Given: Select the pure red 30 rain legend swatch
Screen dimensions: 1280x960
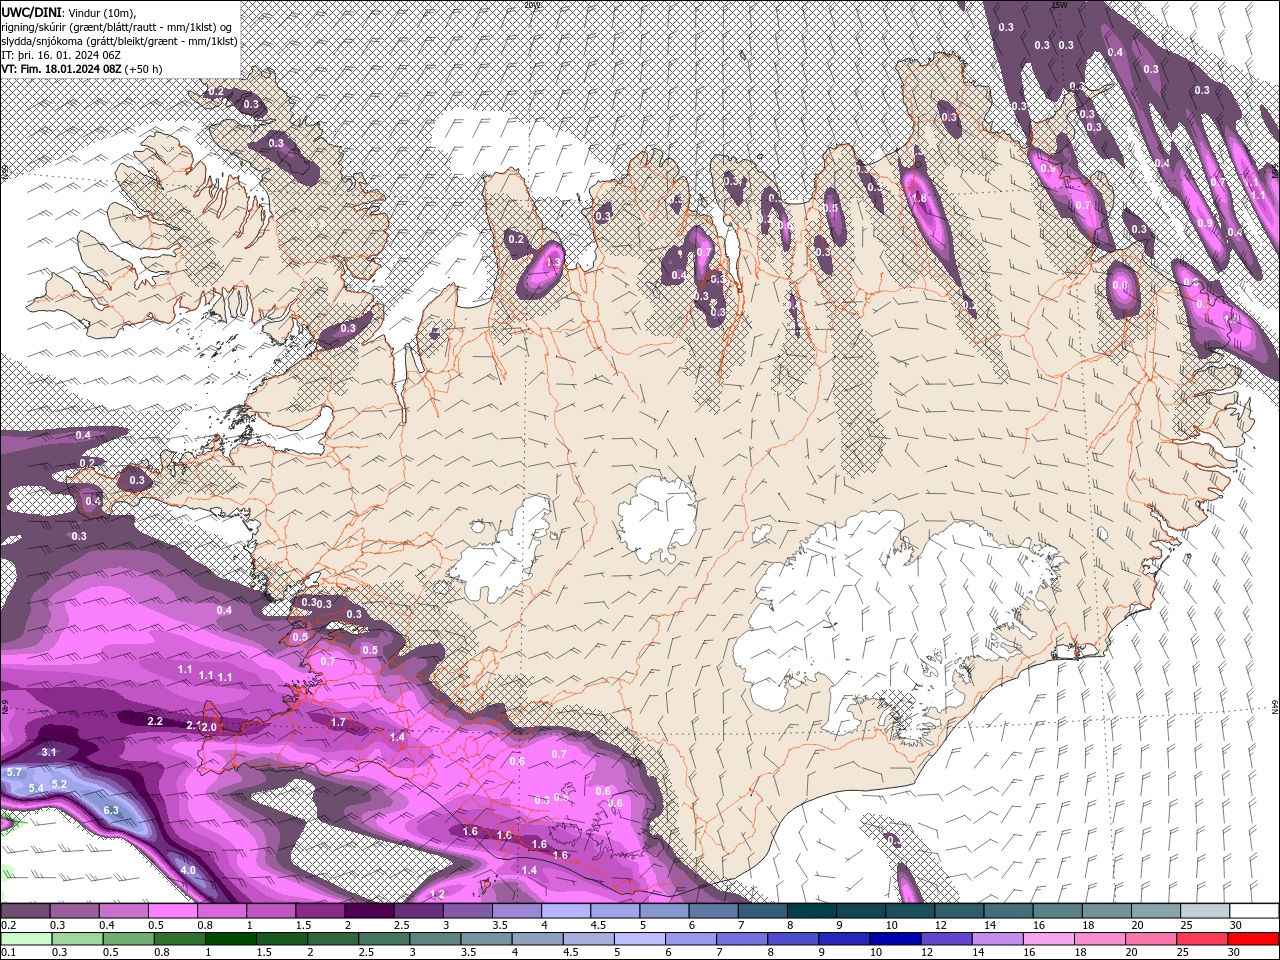Looking at the screenshot, I should [x=1251, y=939].
